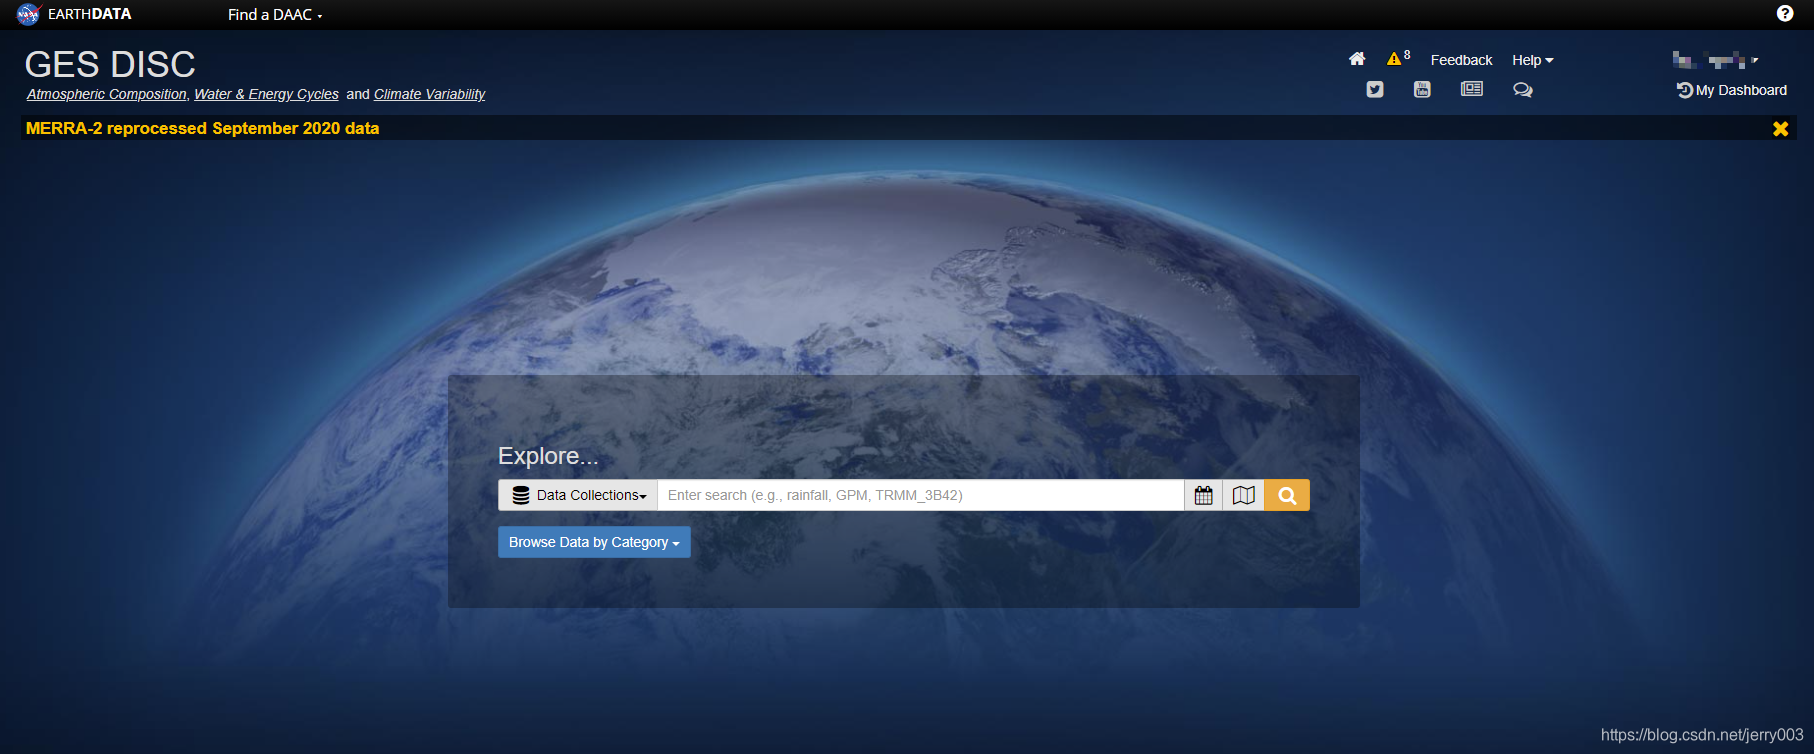1814x754 pixels.
Task: Open the EARTHDATA home link
Action: coord(89,14)
